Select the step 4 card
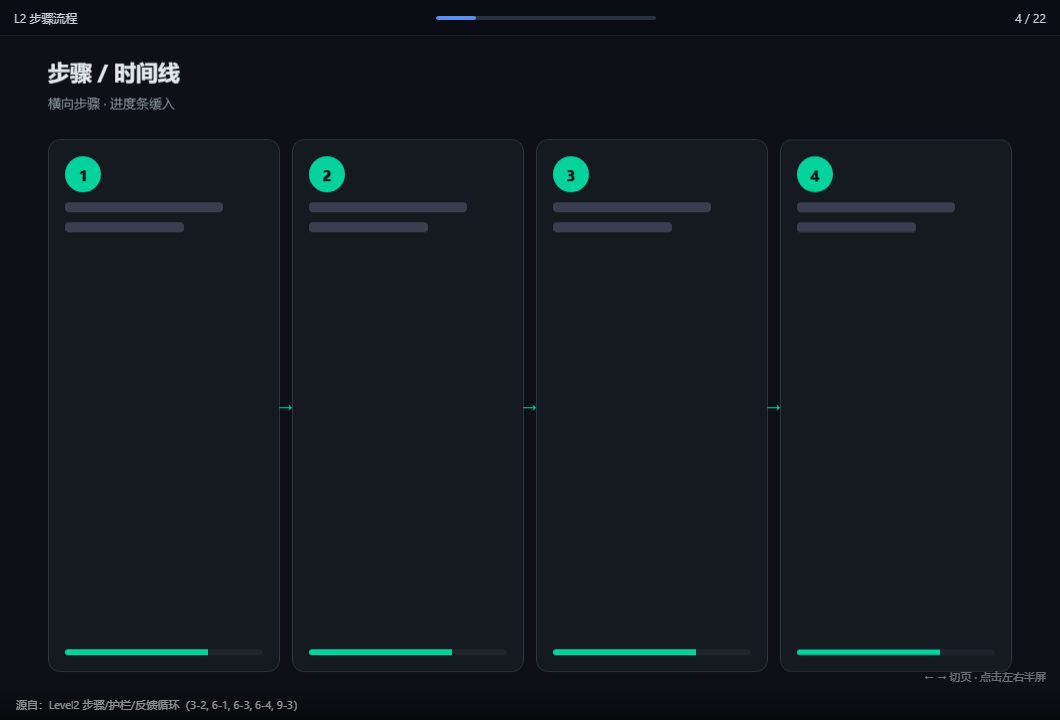 896,406
